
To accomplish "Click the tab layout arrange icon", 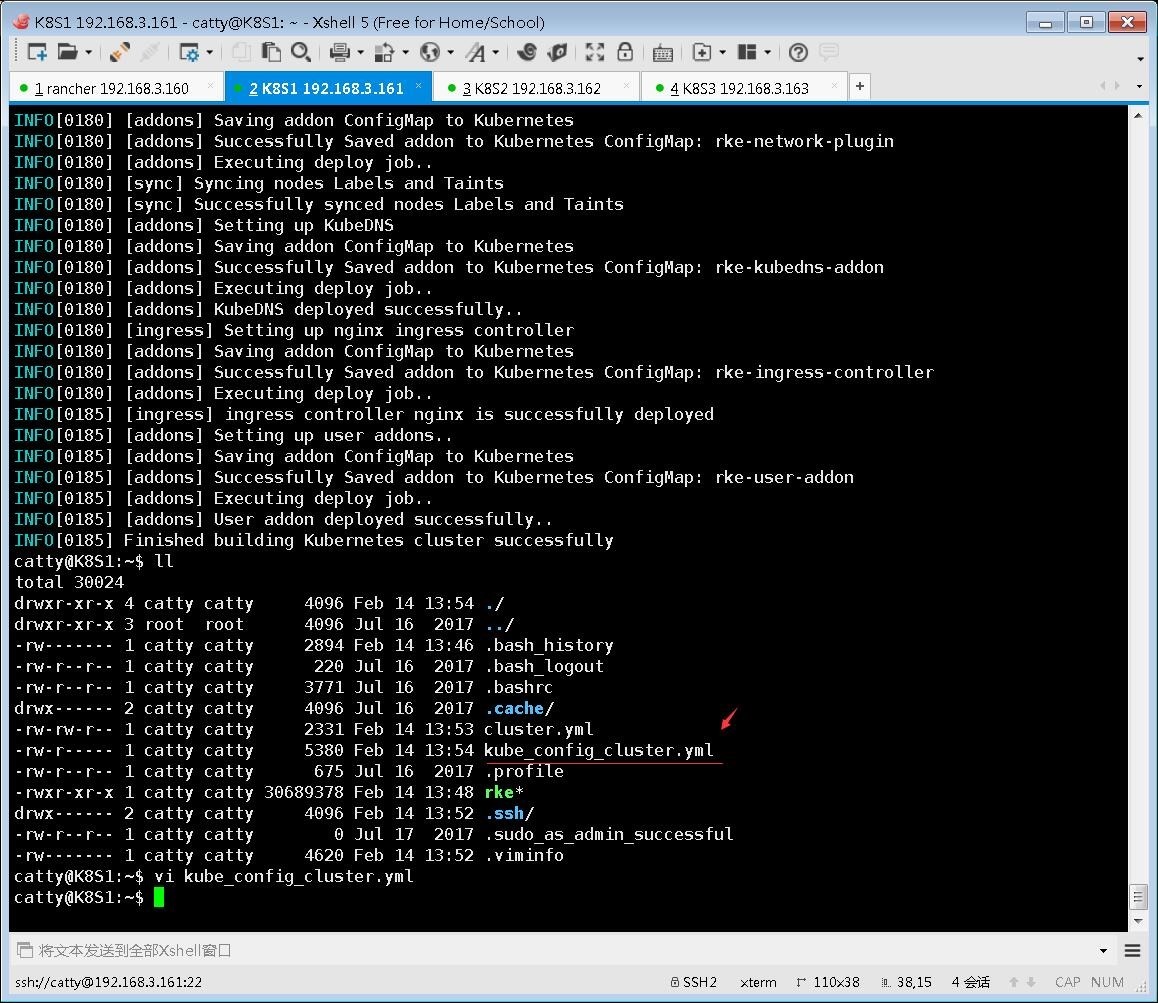I will click(747, 52).
